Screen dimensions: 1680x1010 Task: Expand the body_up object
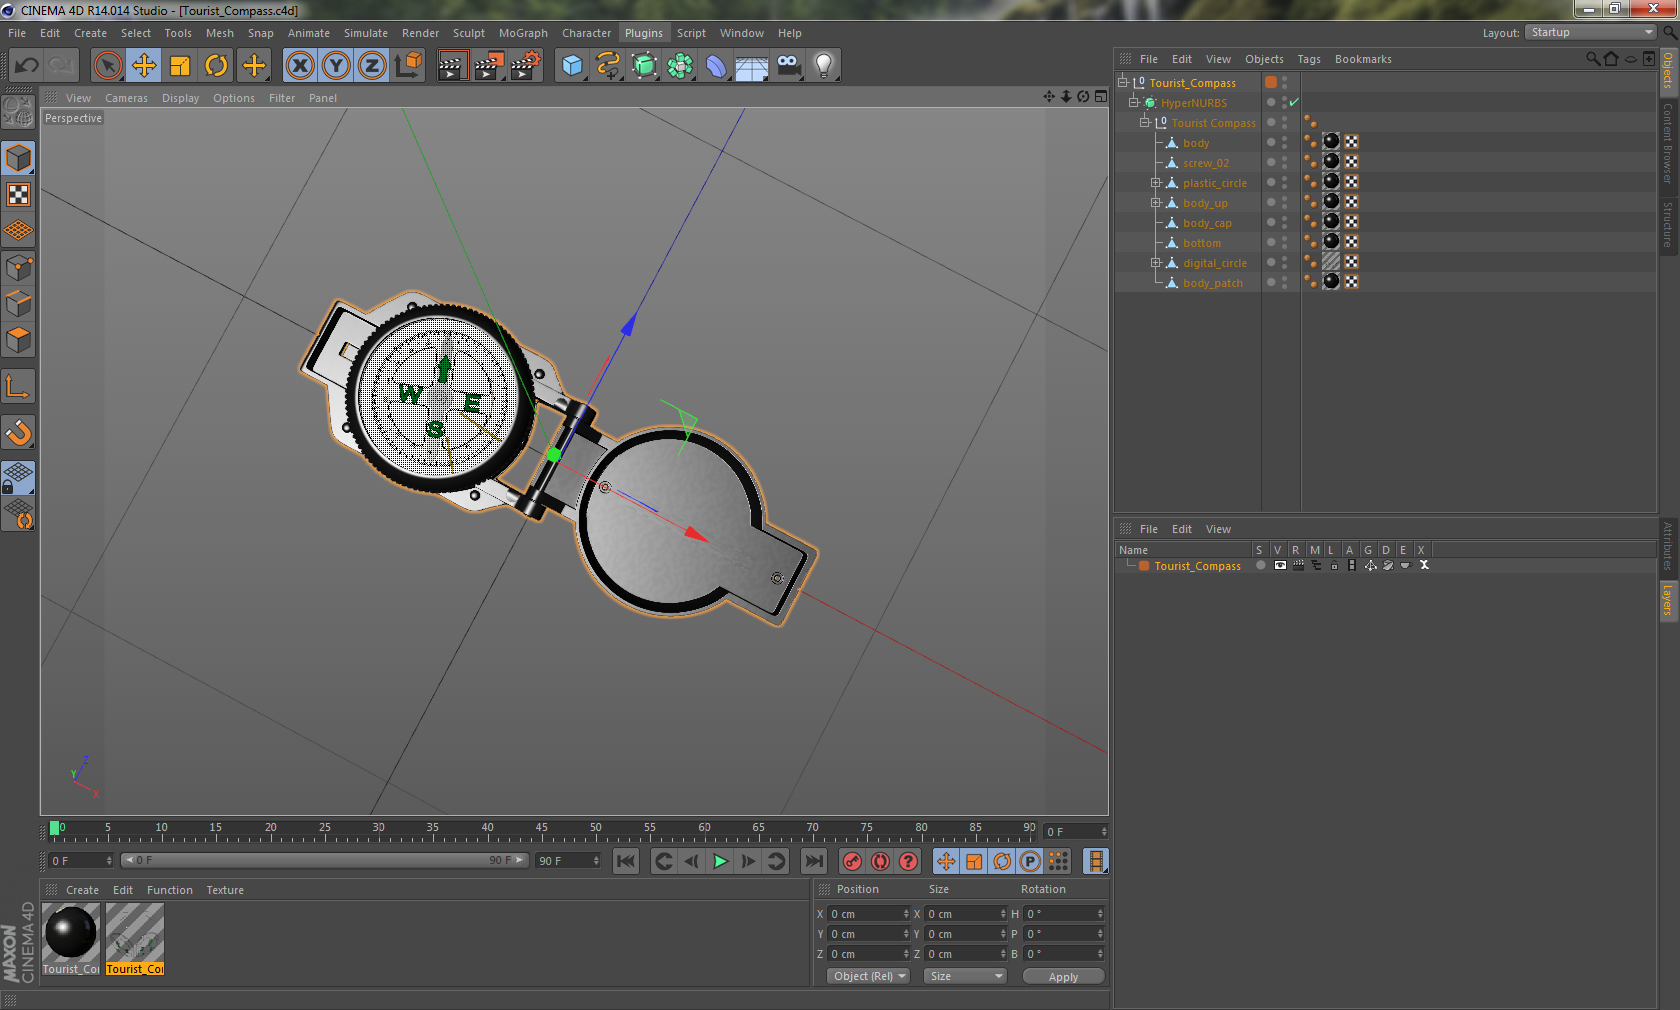[1156, 202]
